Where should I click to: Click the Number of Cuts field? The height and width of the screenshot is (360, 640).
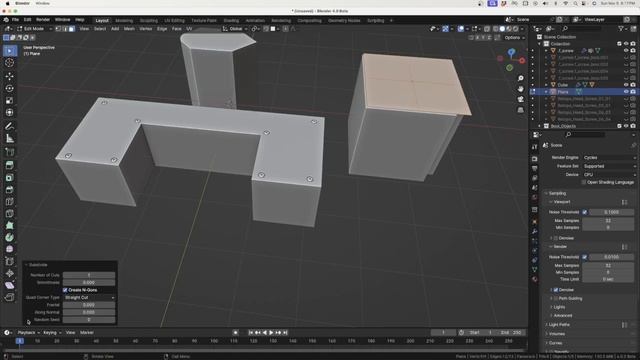pyautogui.click(x=89, y=275)
